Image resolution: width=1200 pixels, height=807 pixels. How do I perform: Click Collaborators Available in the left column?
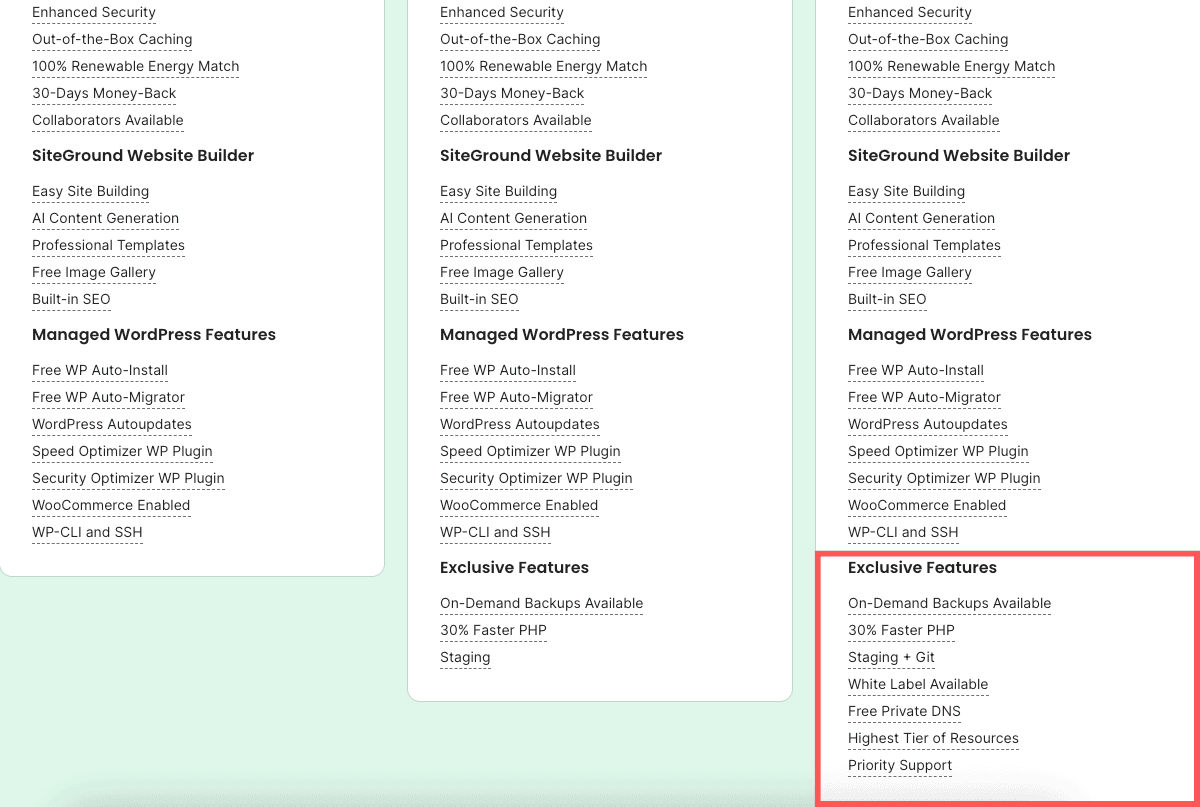point(108,121)
